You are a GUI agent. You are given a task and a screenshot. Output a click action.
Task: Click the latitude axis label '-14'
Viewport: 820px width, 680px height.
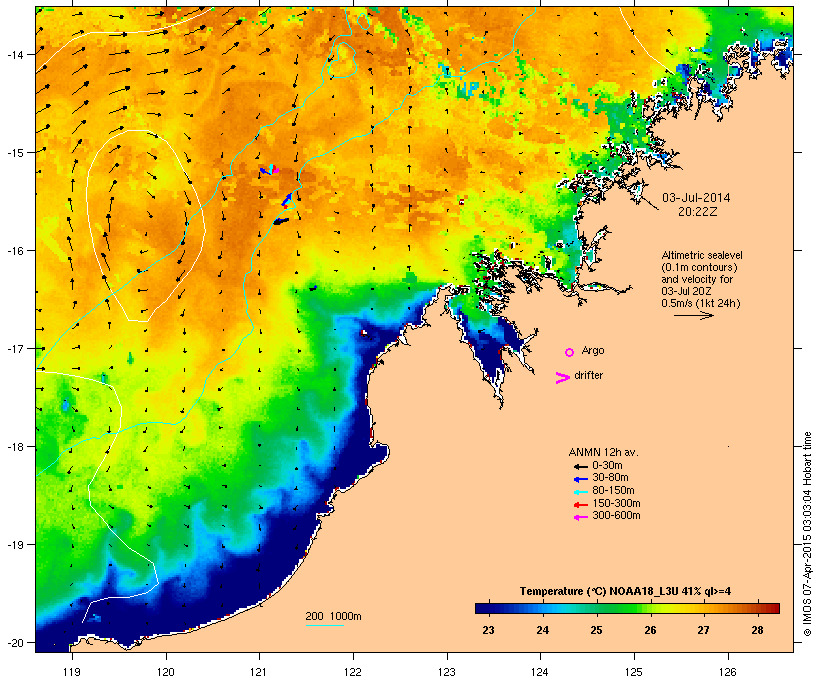tap(15, 54)
